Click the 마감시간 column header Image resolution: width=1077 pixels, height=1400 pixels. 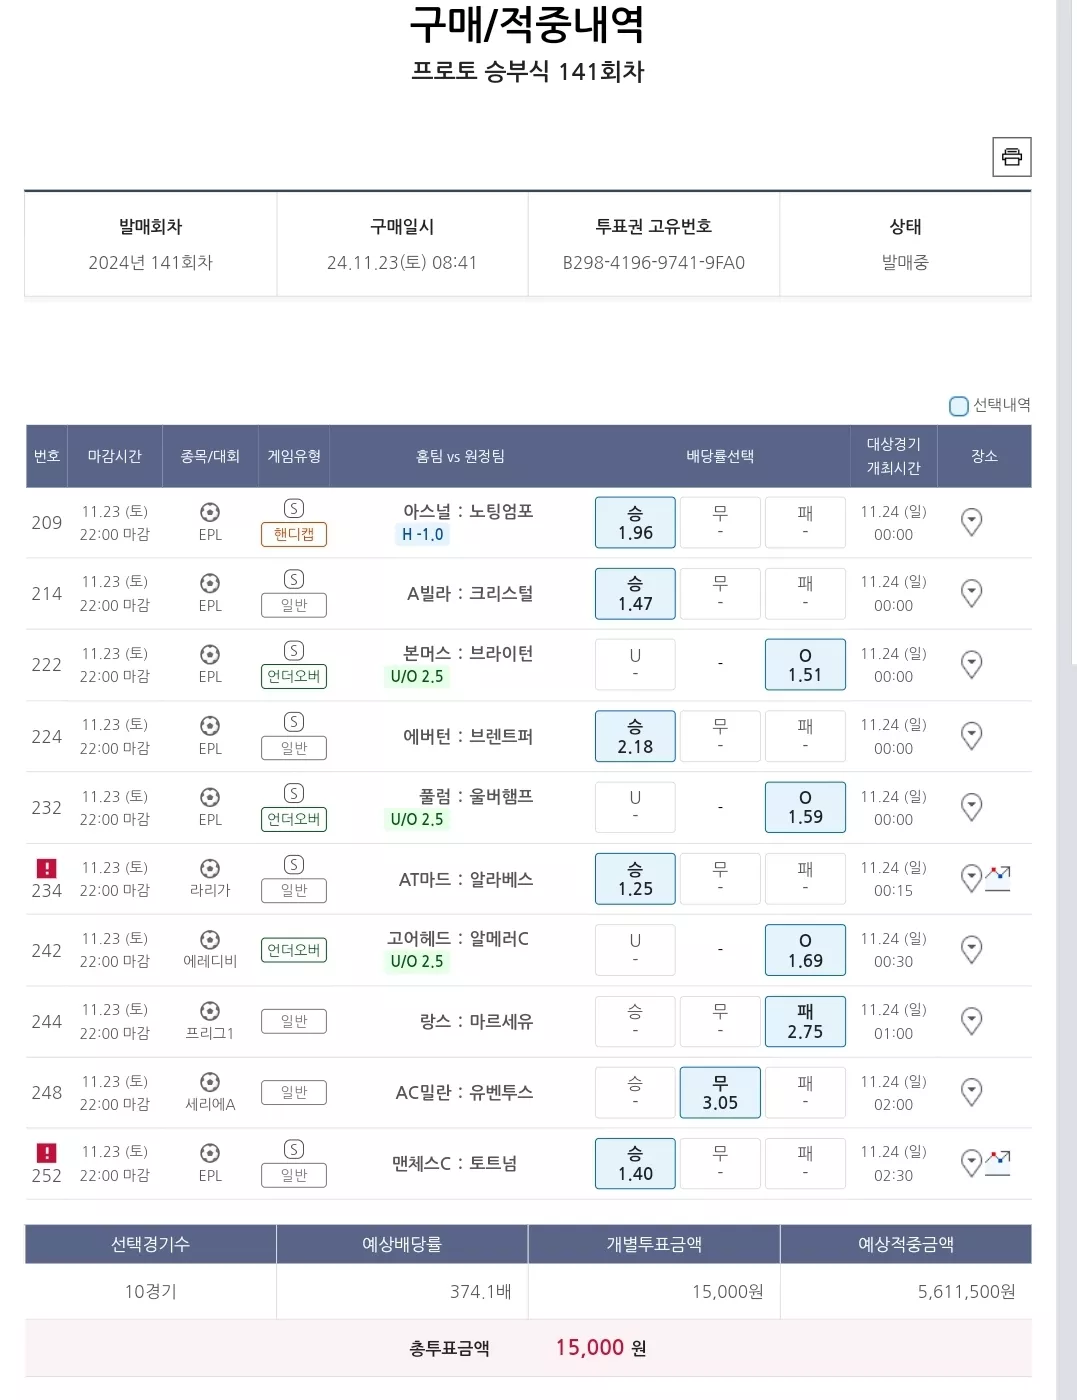(x=115, y=456)
